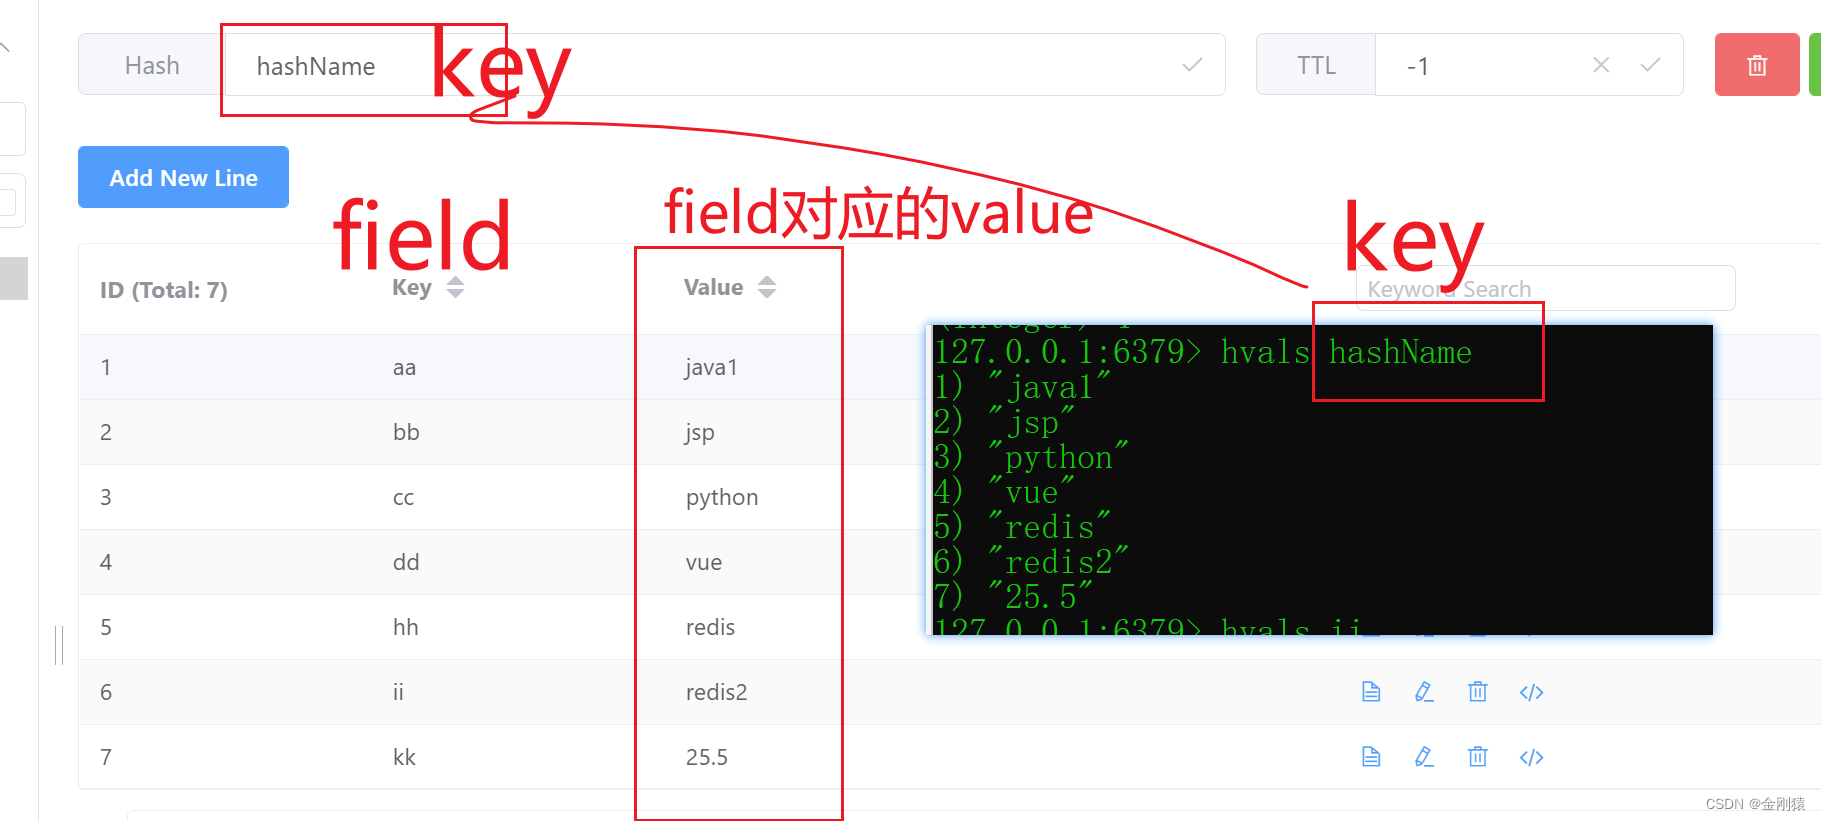Select value cell redis in row 5
This screenshot has width=1821, height=821.
click(x=710, y=627)
